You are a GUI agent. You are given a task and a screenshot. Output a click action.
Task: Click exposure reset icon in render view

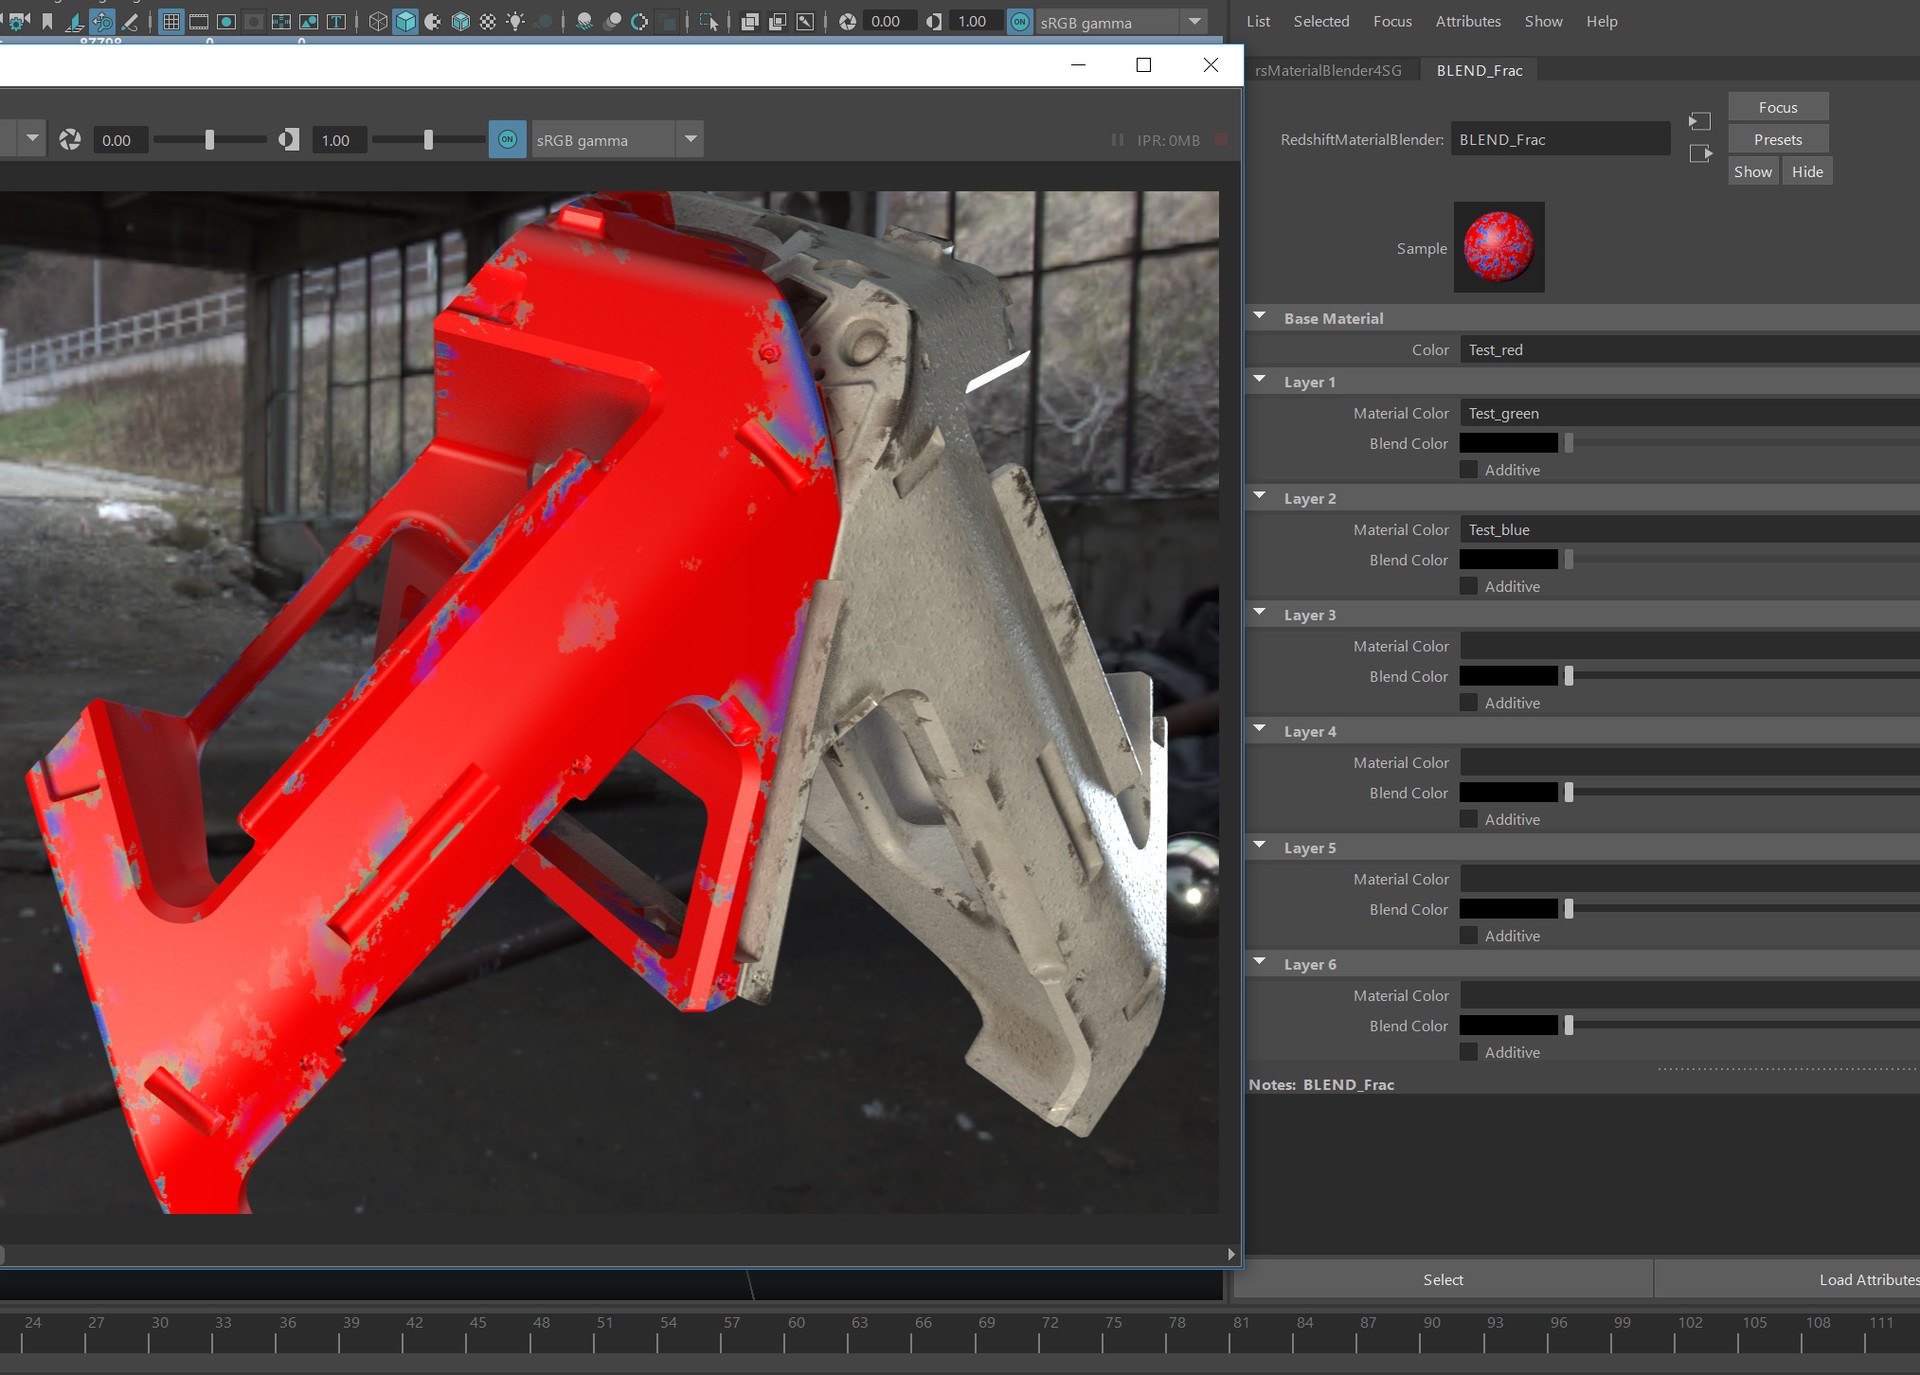click(70, 140)
